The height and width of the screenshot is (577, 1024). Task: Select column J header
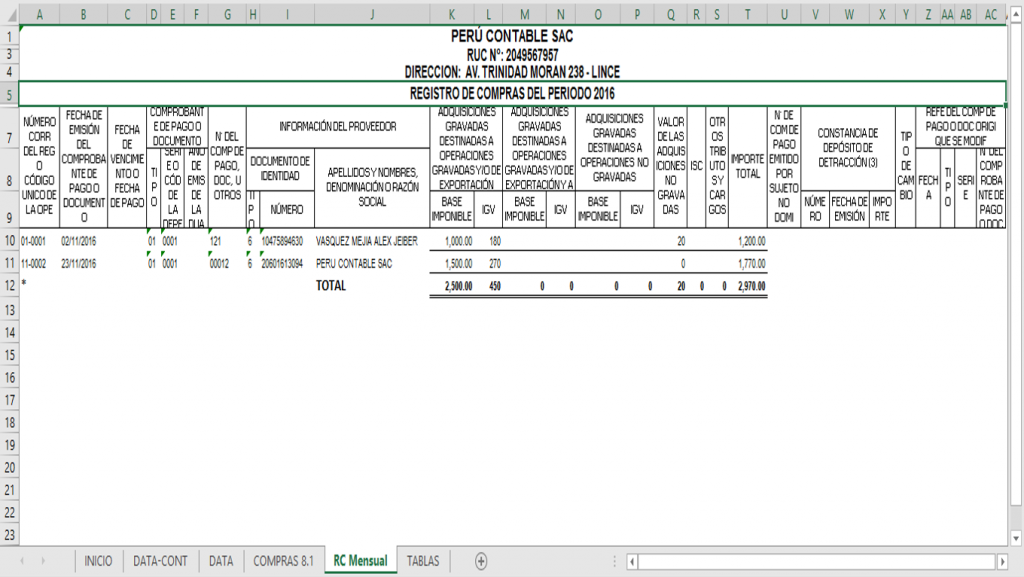372,15
